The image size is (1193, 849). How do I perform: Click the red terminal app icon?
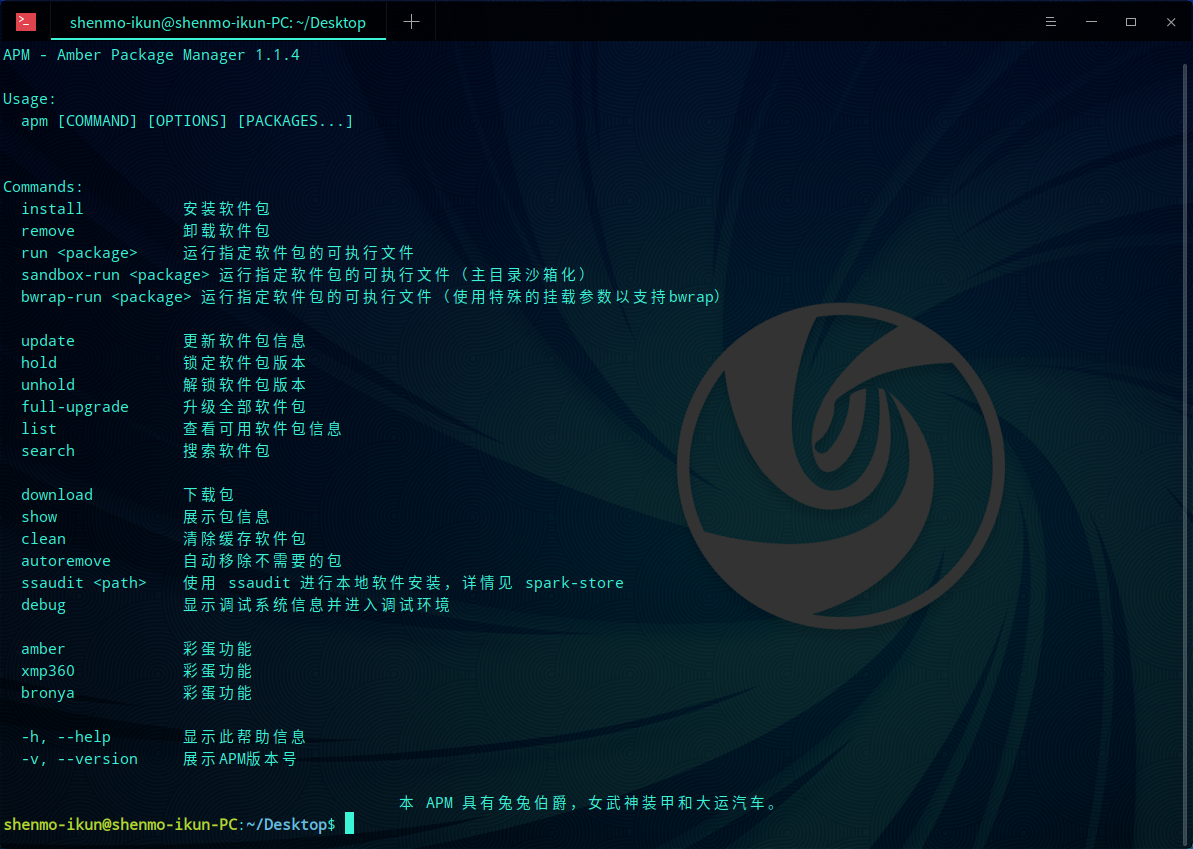pos(26,22)
